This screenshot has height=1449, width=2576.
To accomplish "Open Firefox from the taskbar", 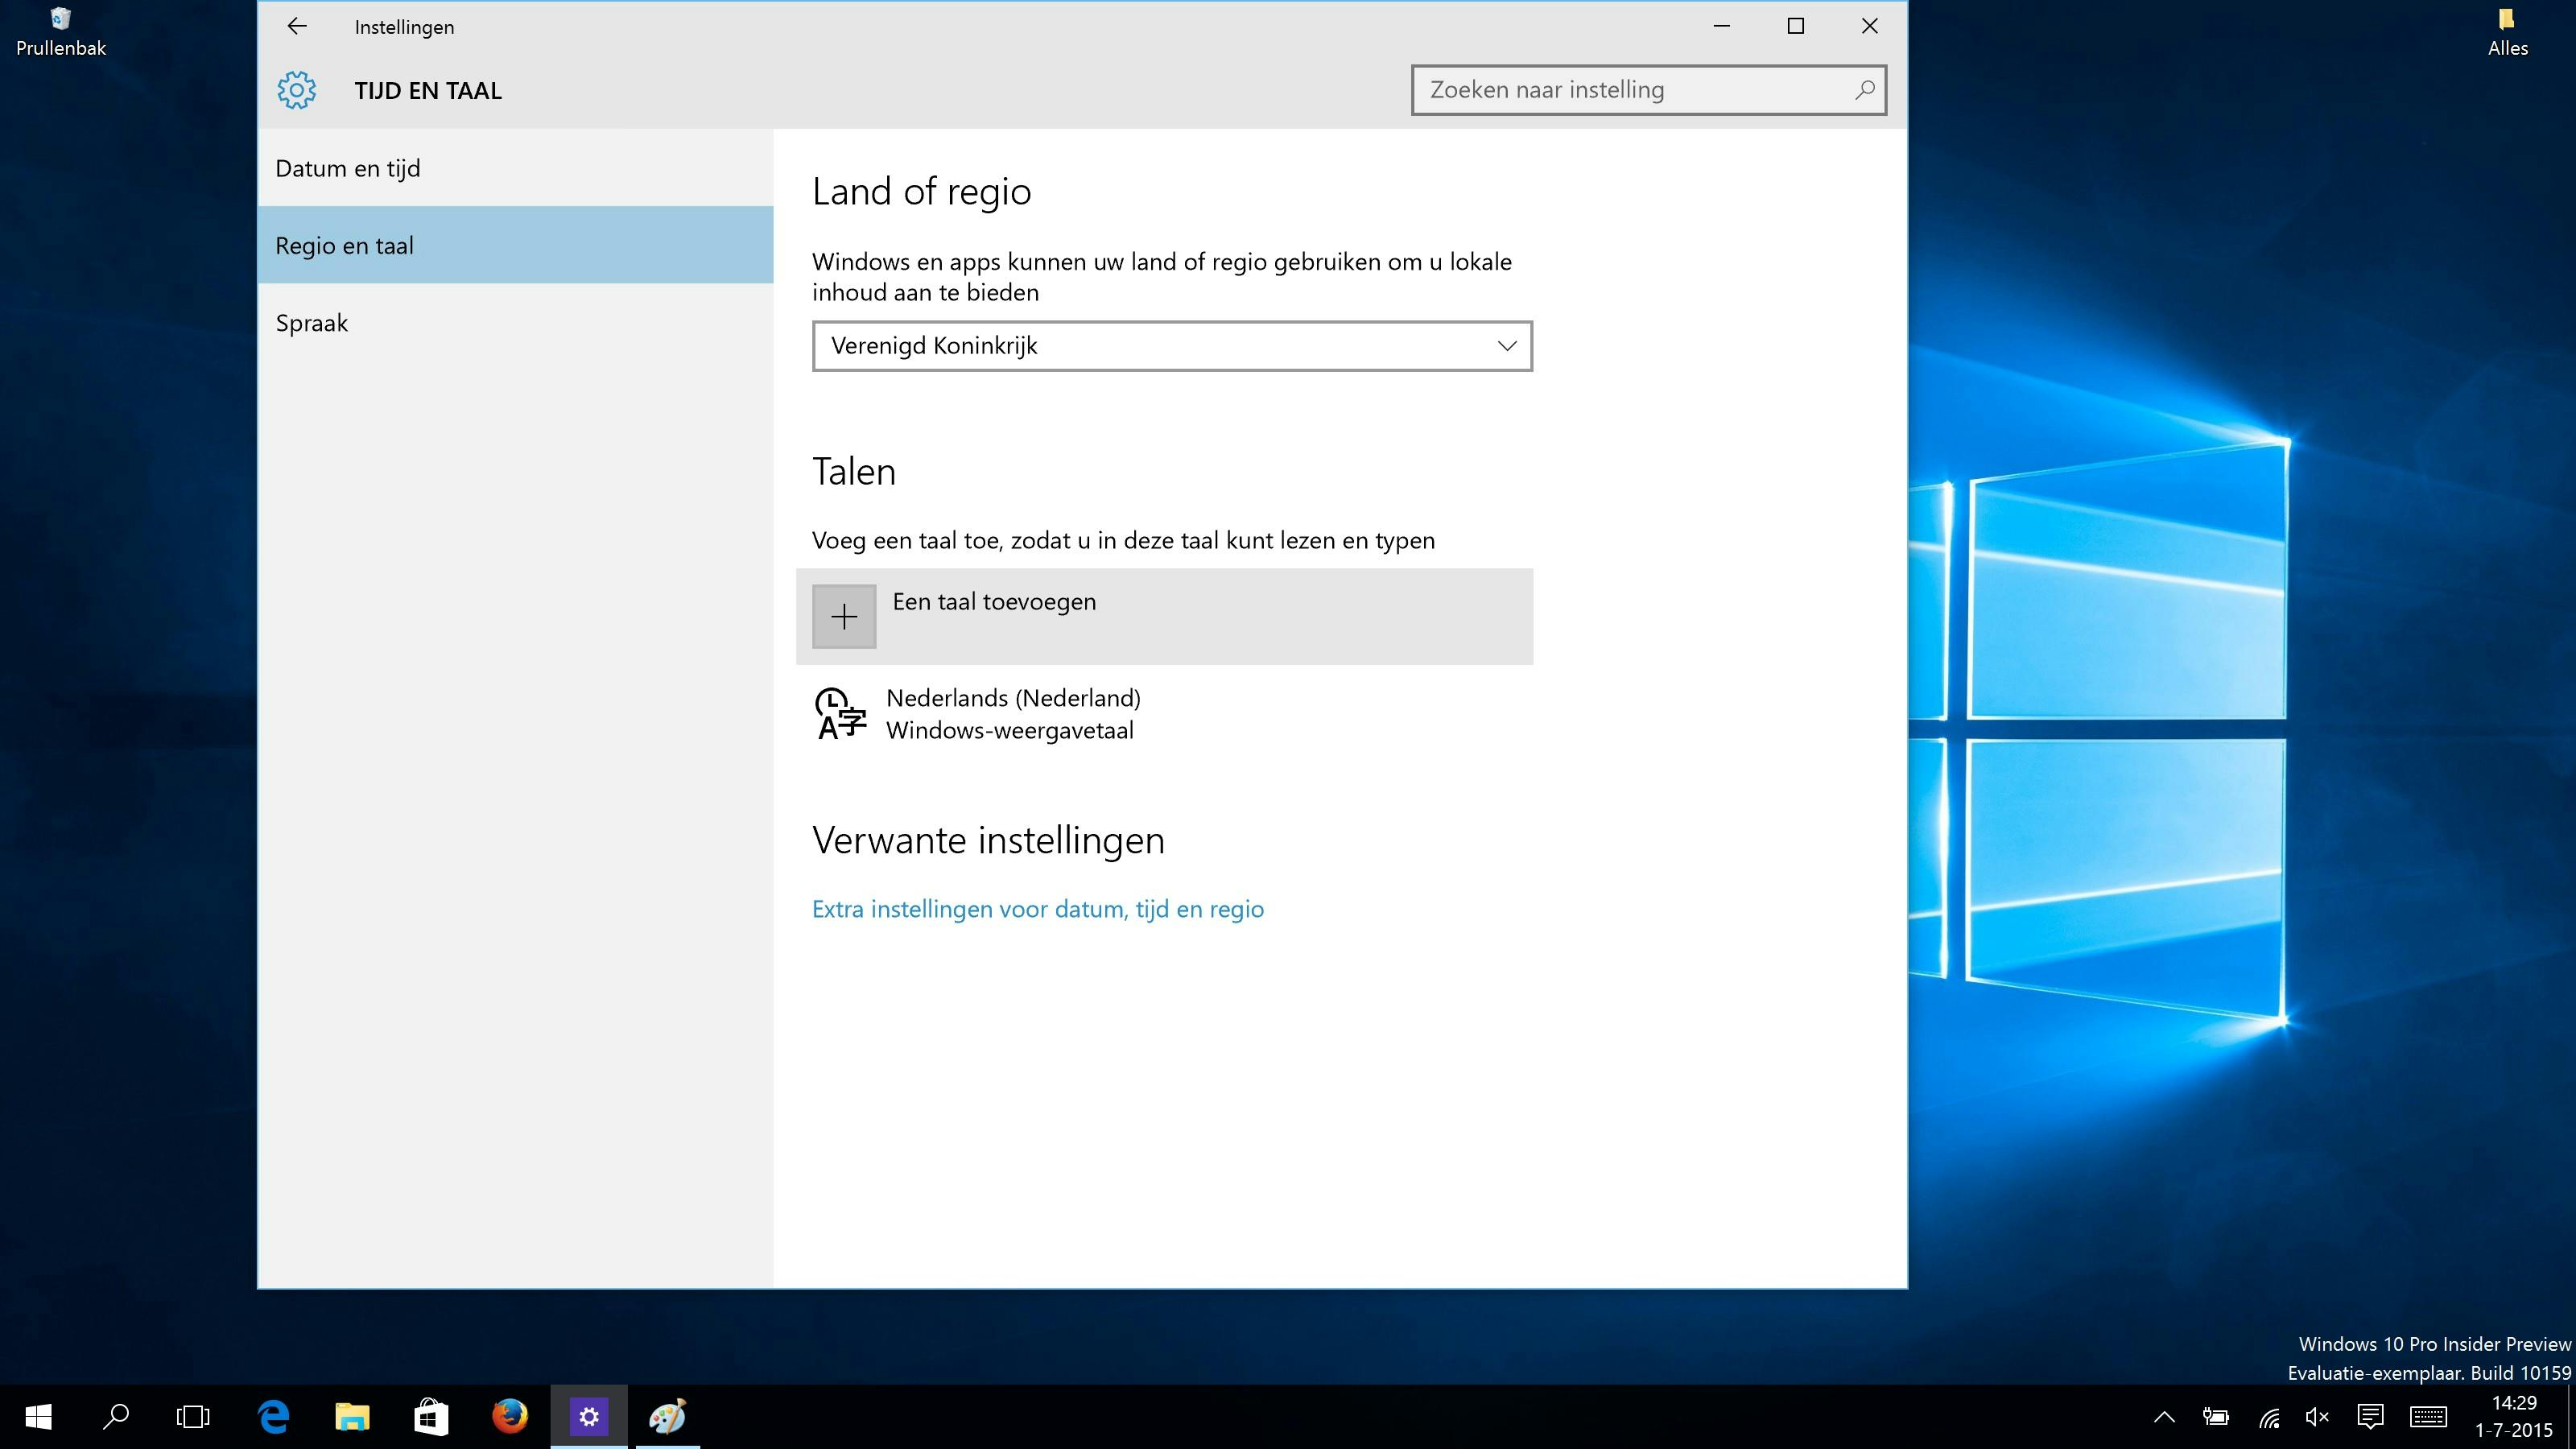I will pyautogui.click(x=509, y=1417).
